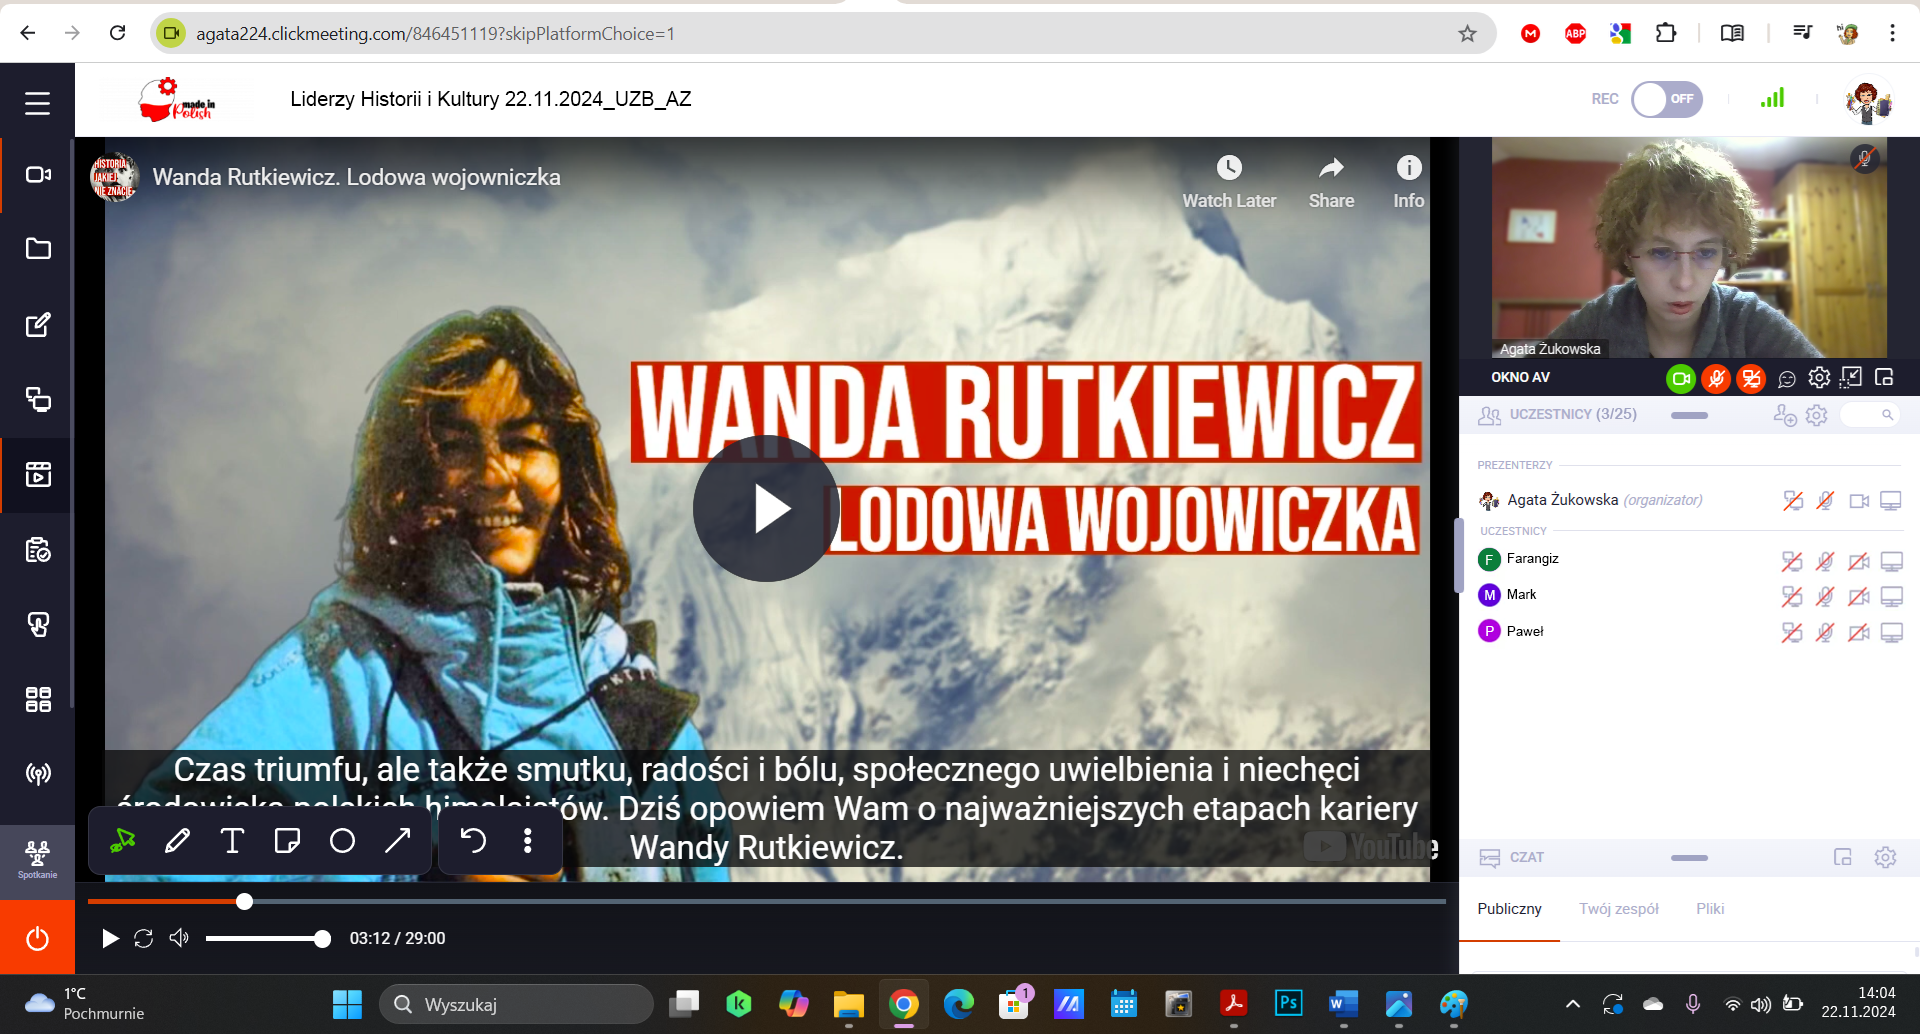This screenshot has height=1034, width=1920.
Task: Expand the AV window to fullscreen
Action: pos(1851,377)
